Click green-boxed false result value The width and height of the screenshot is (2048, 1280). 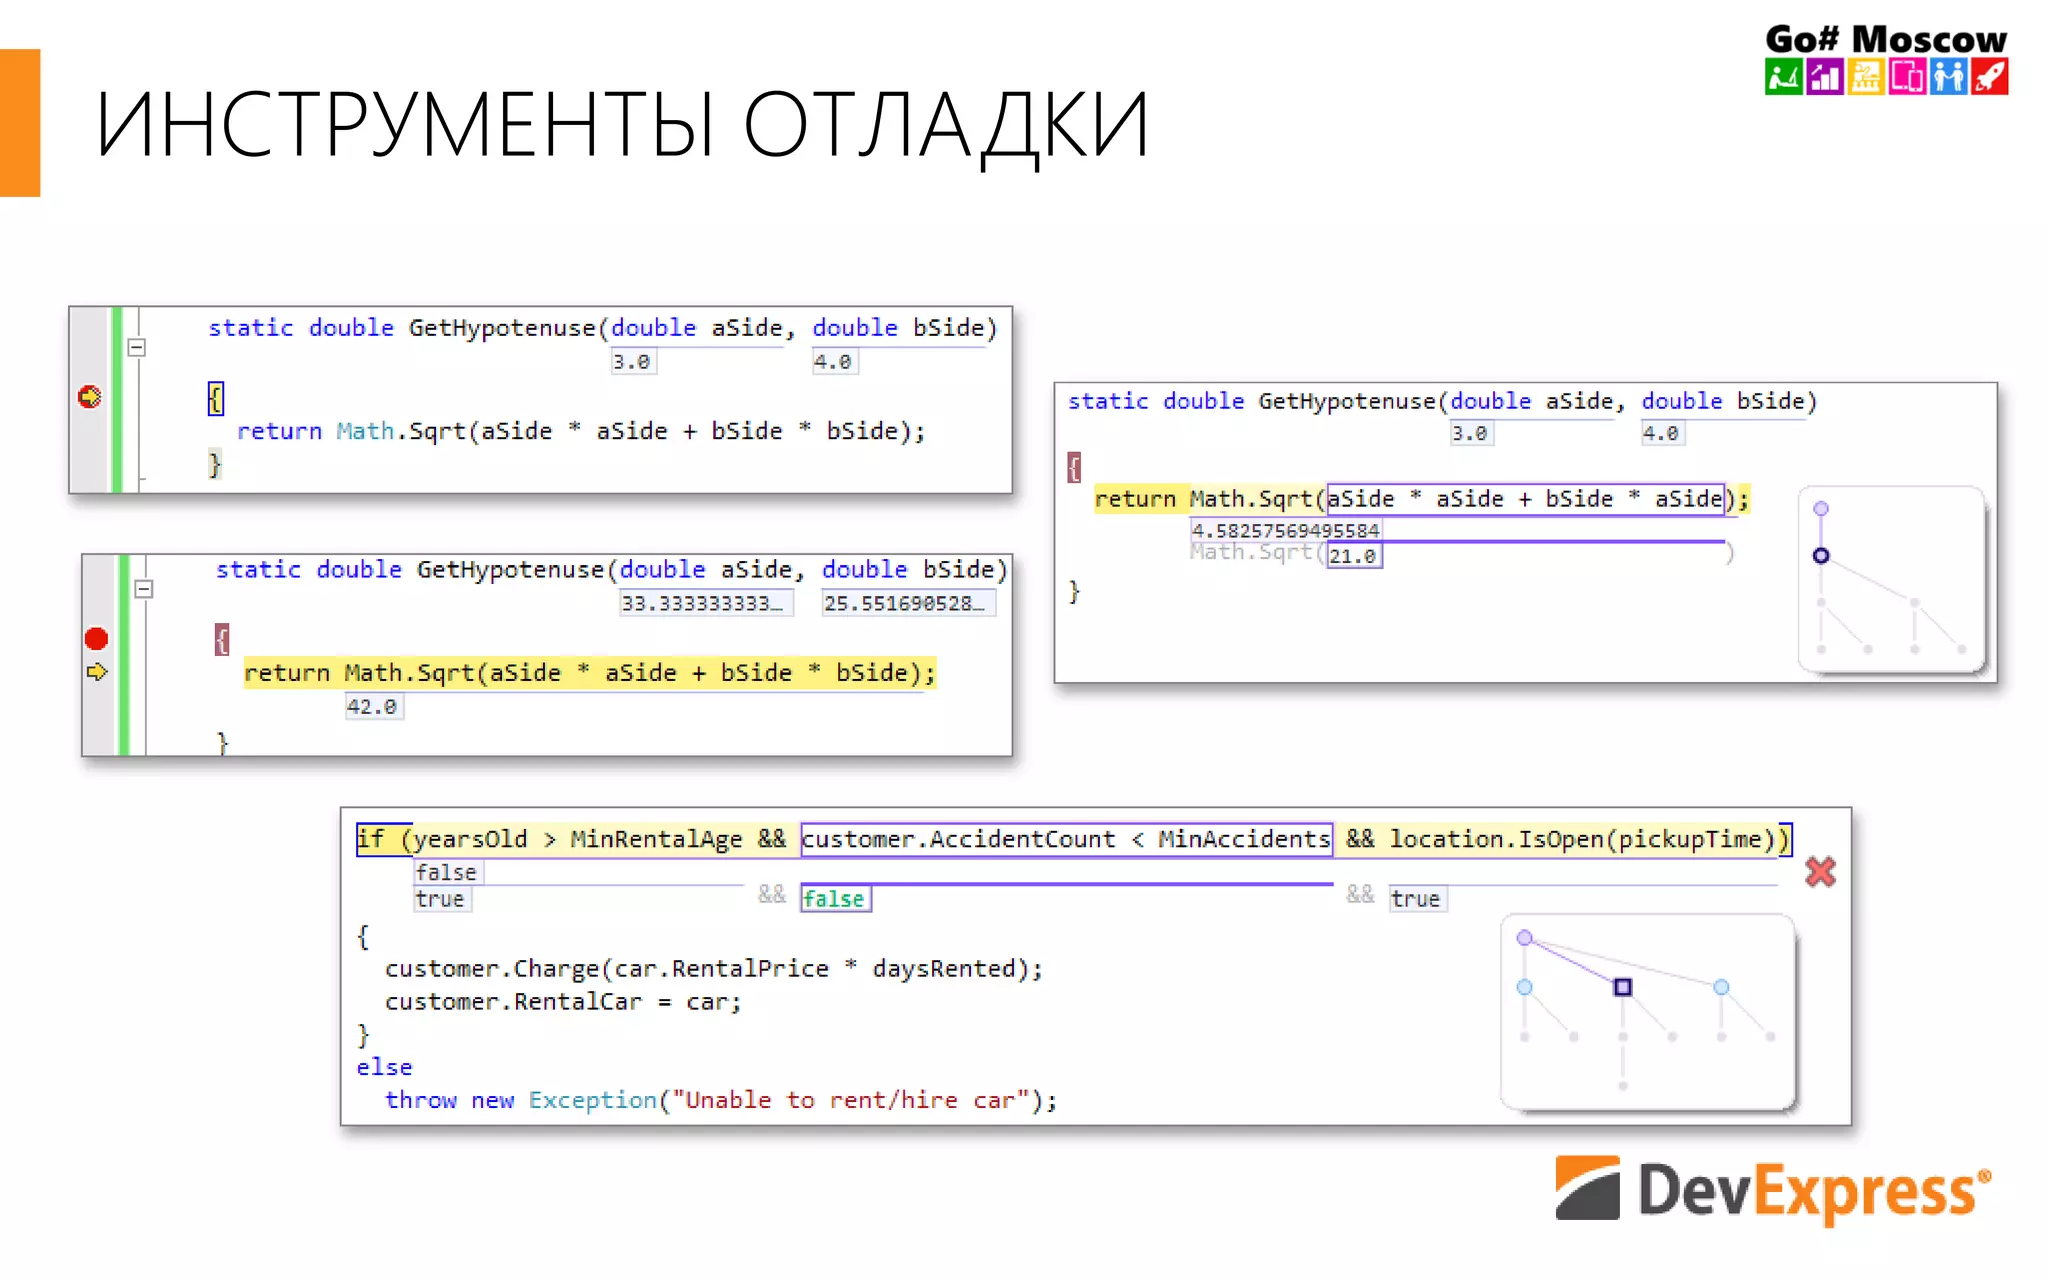tap(835, 899)
